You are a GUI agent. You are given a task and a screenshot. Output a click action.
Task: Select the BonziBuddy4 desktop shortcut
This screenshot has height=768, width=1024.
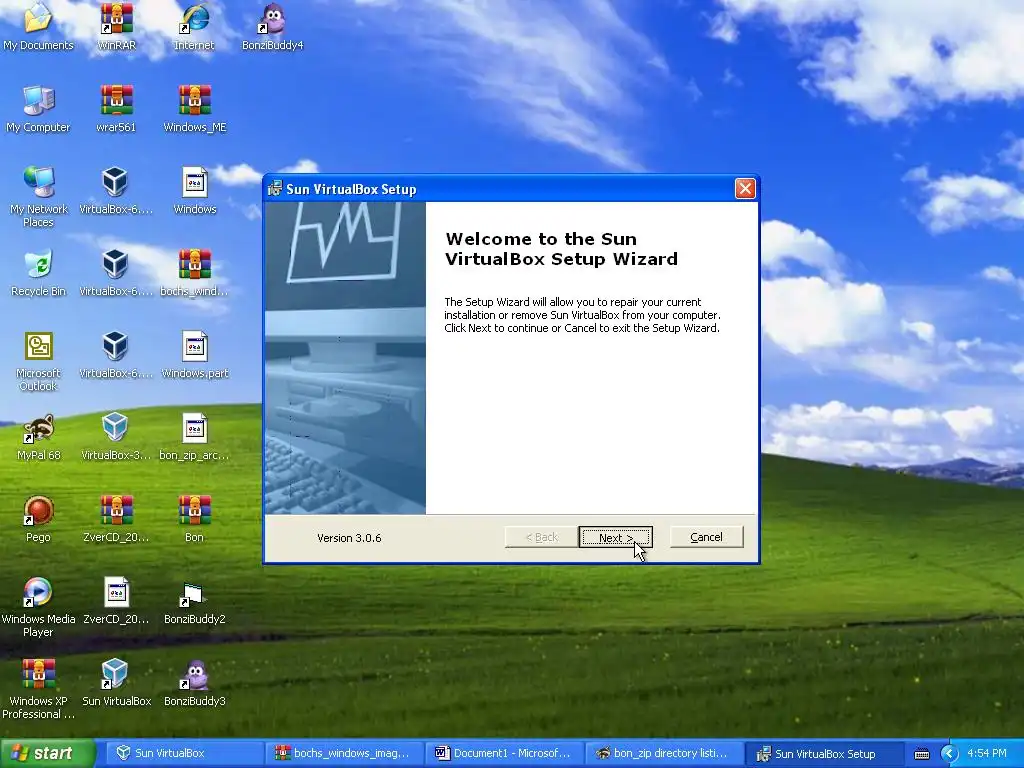click(x=272, y=26)
